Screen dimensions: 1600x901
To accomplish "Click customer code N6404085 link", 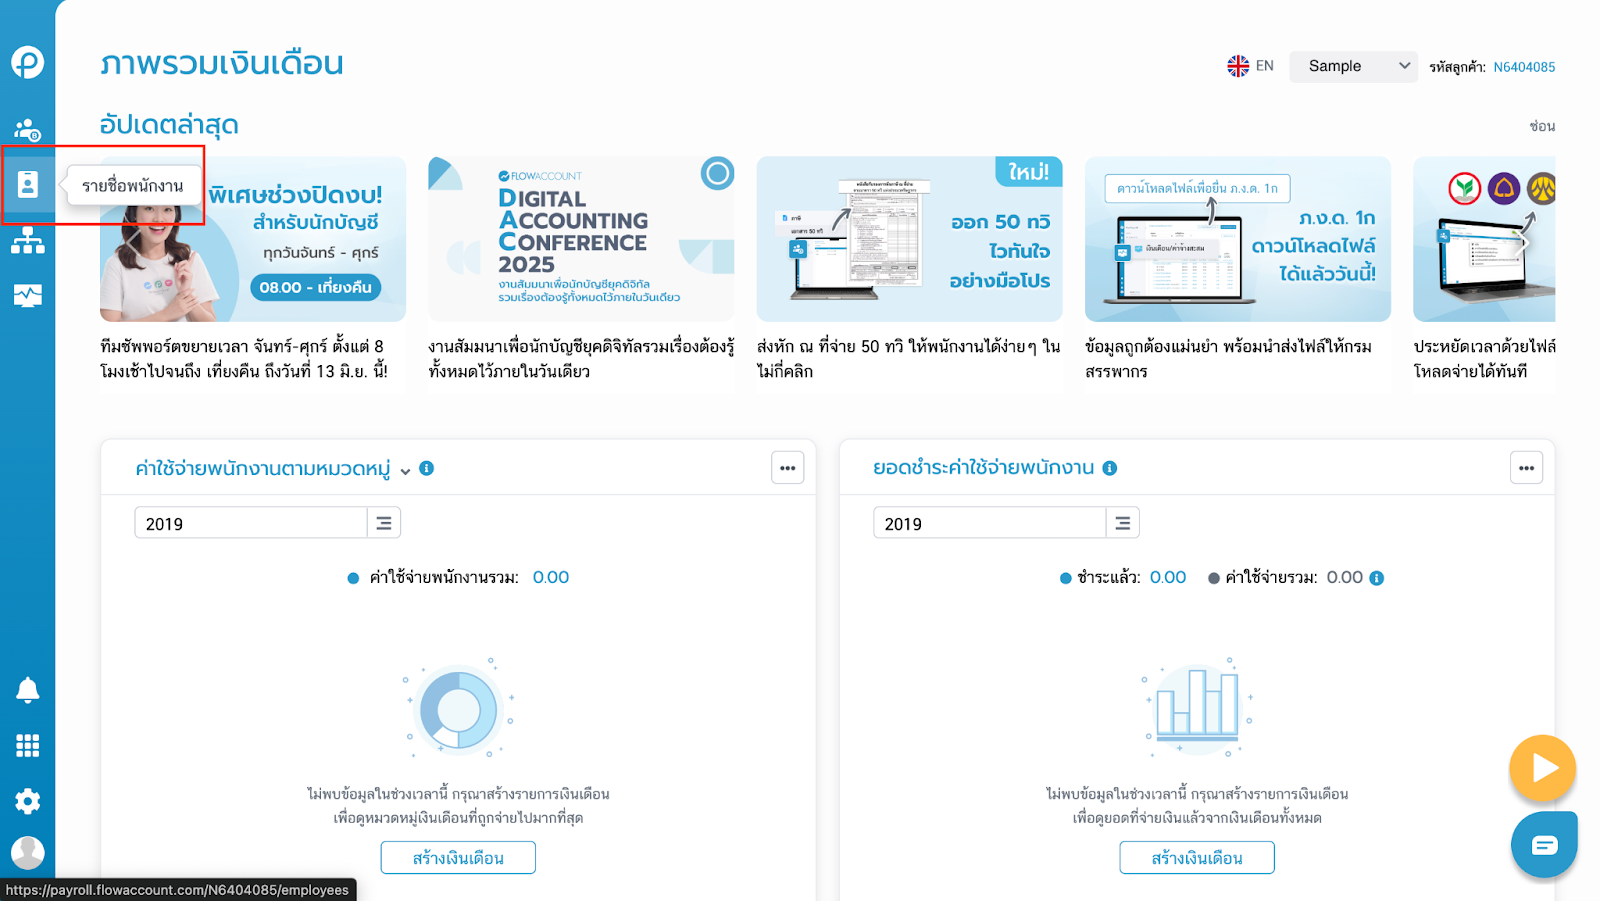I will pos(1524,67).
